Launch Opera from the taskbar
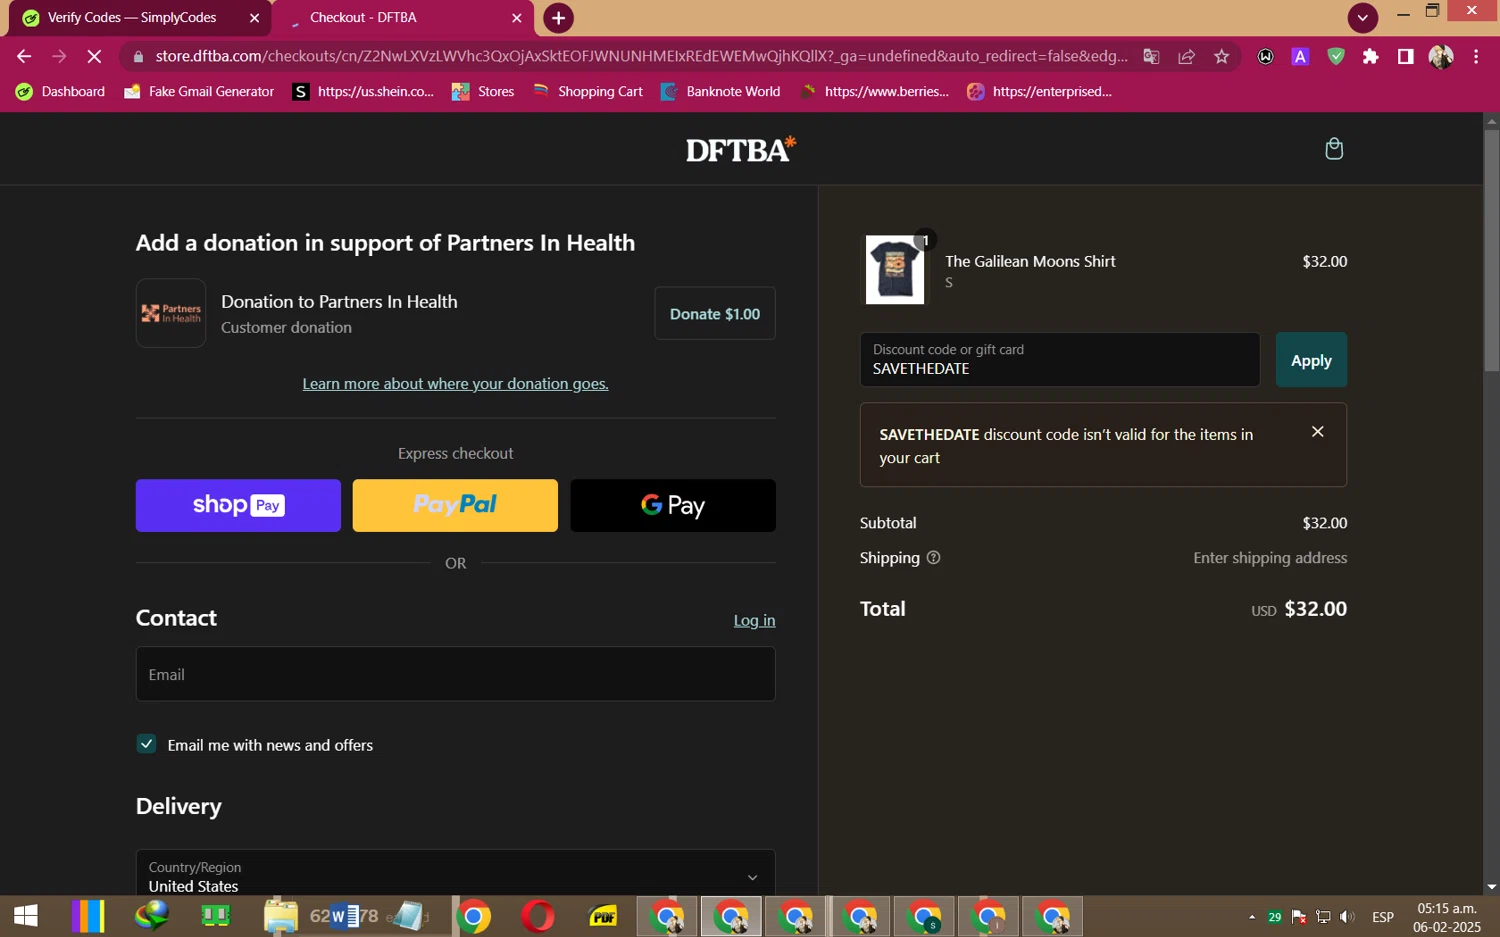The width and height of the screenshot is (1500, 937). [x=538, y=916]
